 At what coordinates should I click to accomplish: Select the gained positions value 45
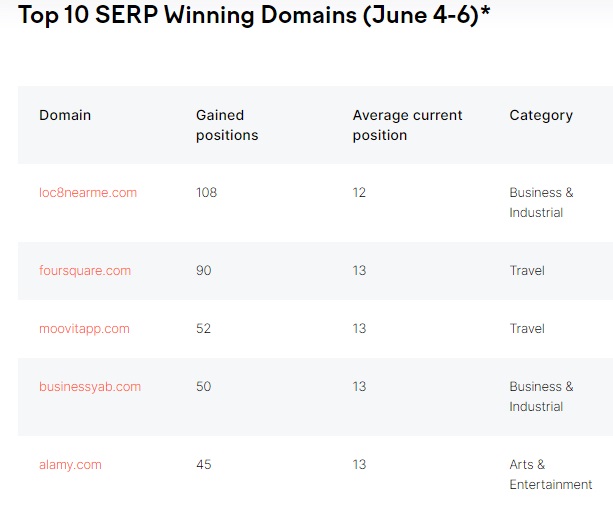tap(204, 464)
